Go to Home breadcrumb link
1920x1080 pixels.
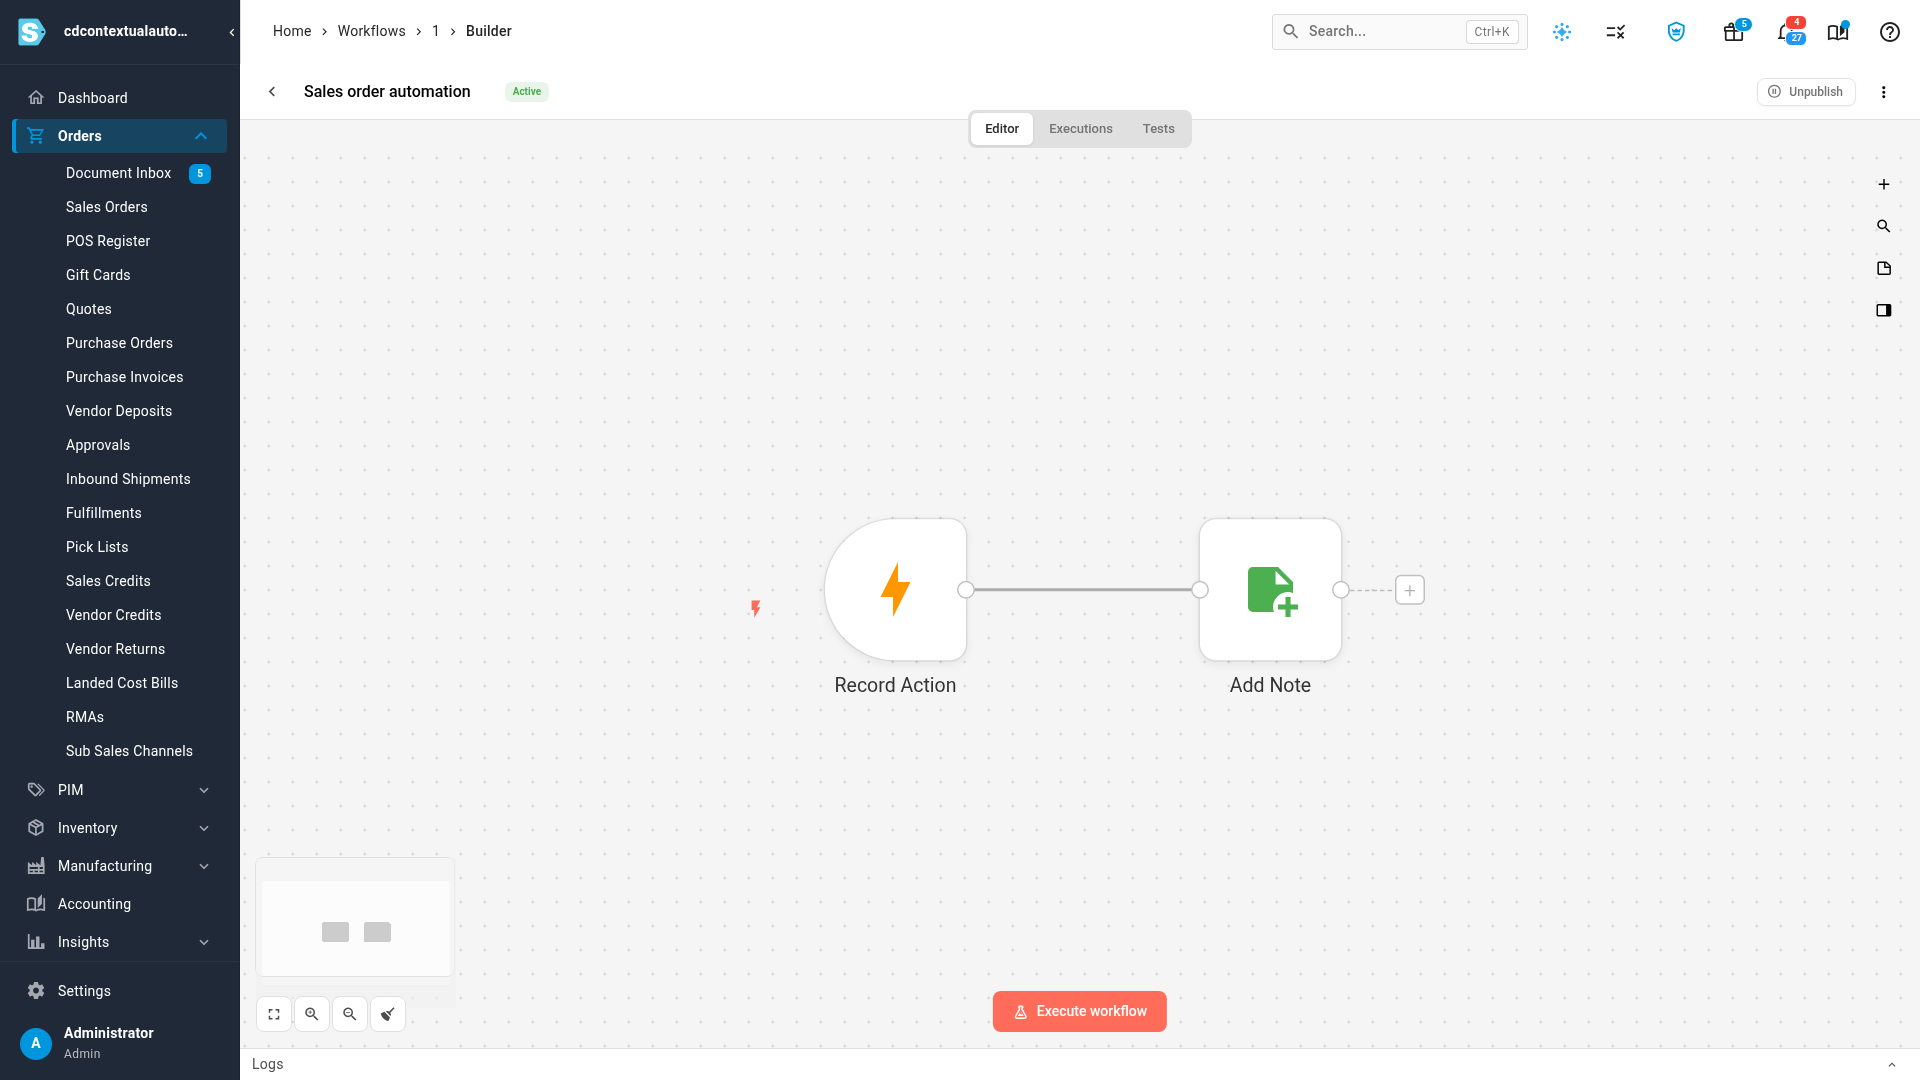pos(292,31)
